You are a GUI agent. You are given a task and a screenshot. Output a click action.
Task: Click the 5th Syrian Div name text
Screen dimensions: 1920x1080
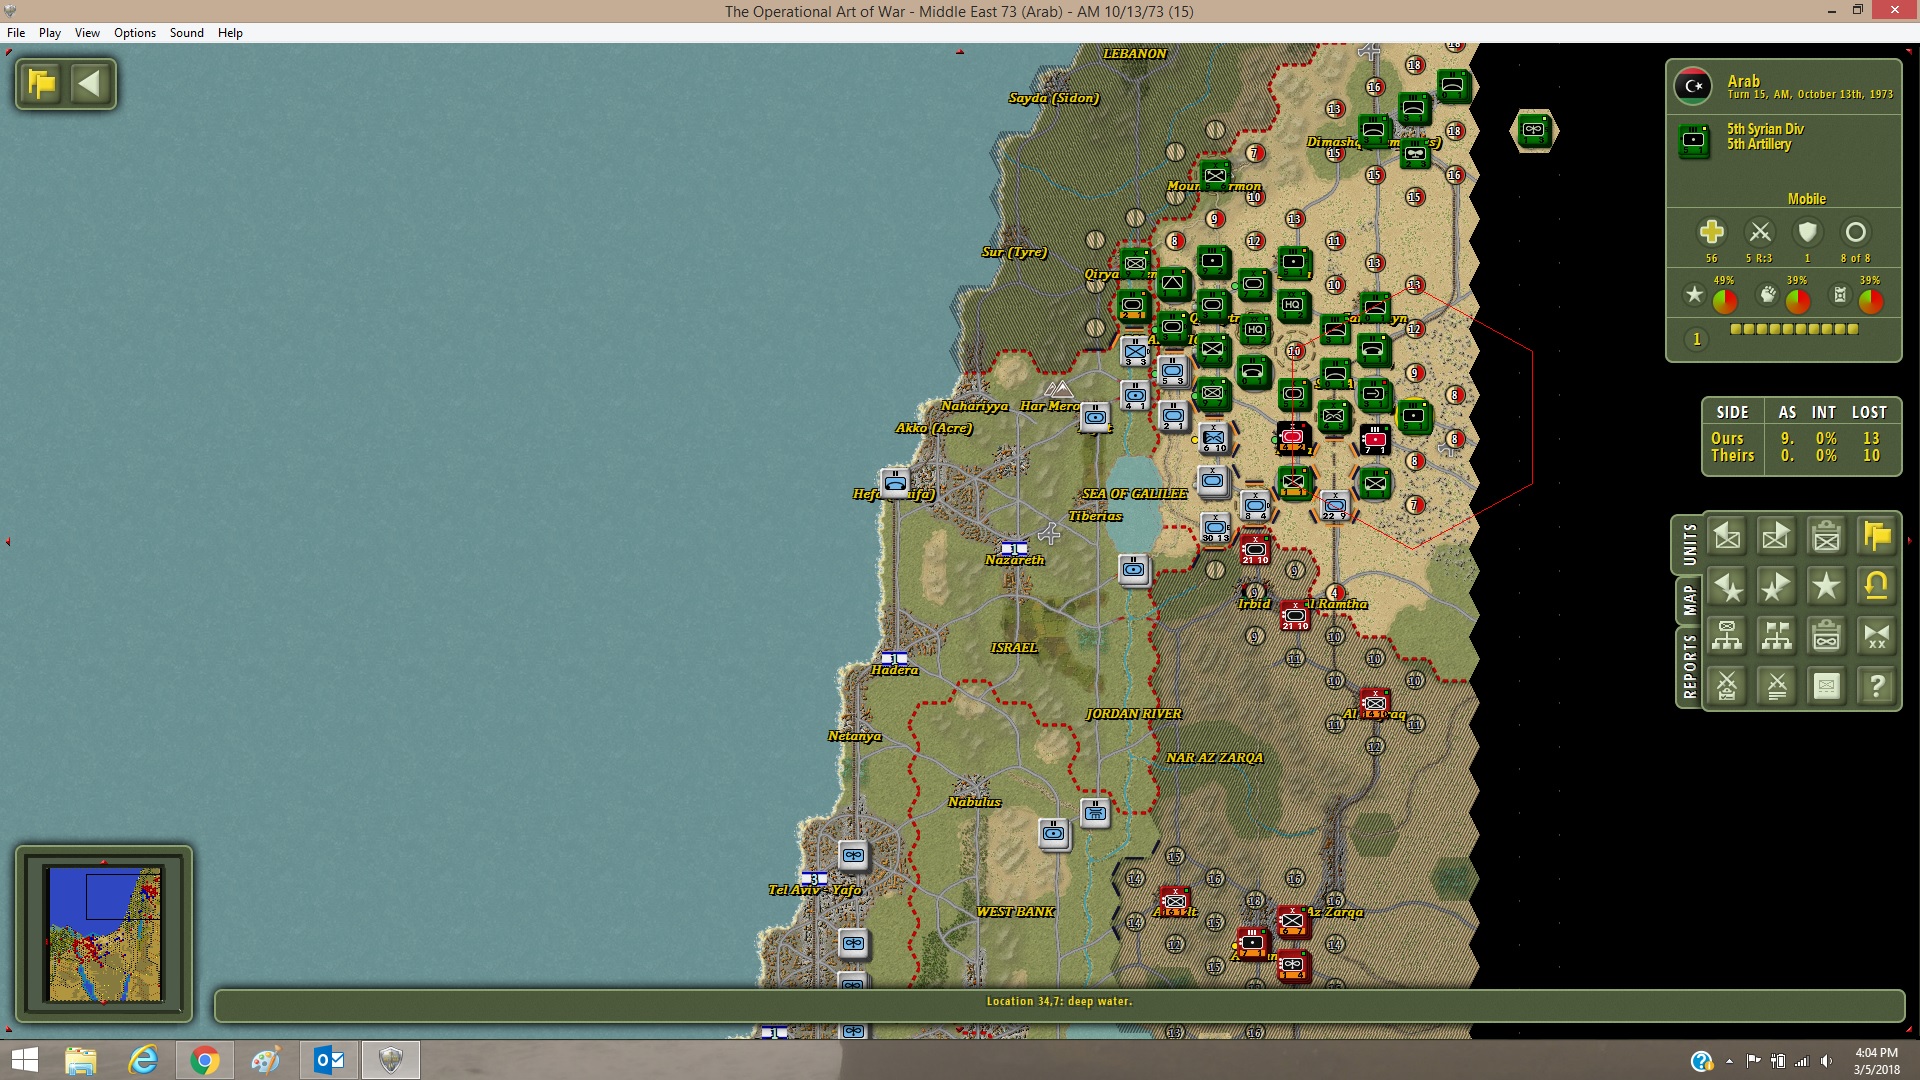(x=1765, y=129)
